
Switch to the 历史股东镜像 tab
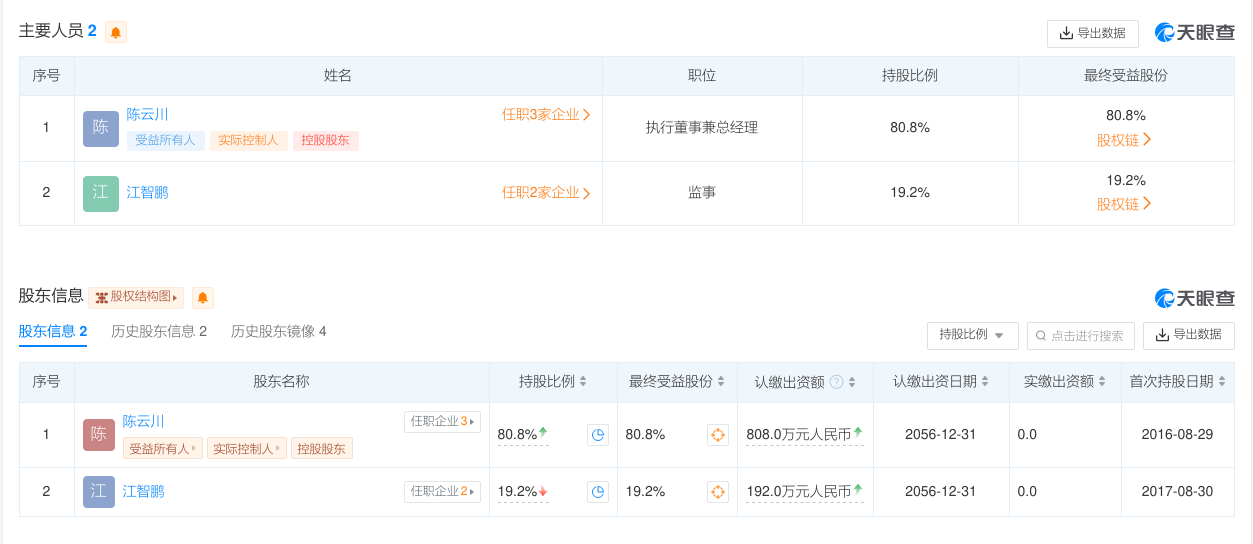click(x=278, y=331)
